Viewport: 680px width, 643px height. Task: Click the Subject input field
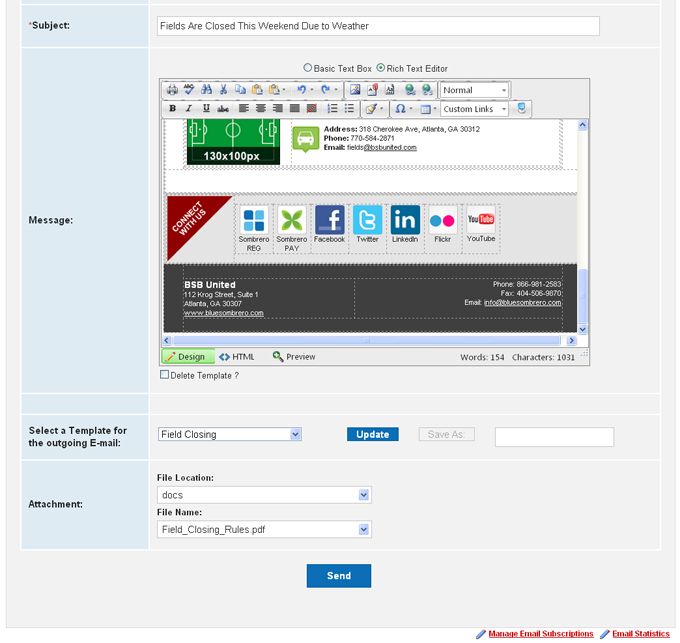point(378,26)
